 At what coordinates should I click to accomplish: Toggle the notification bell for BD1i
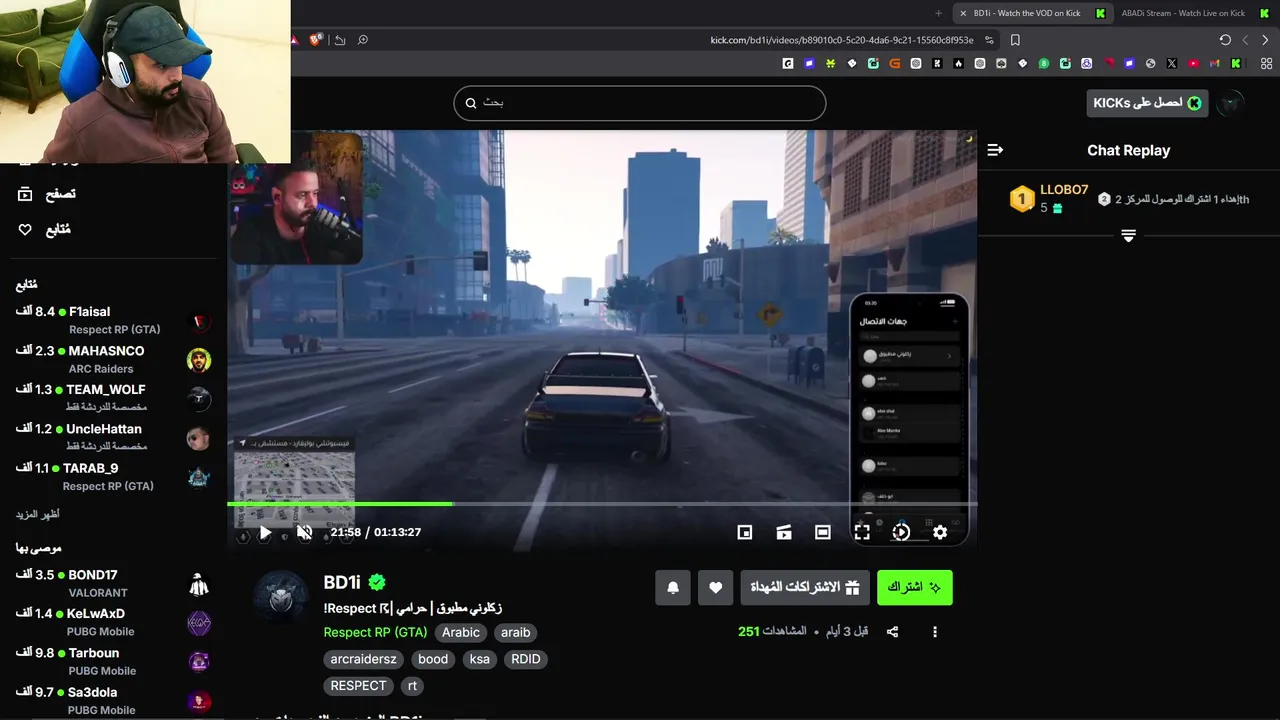click(673, 588)
